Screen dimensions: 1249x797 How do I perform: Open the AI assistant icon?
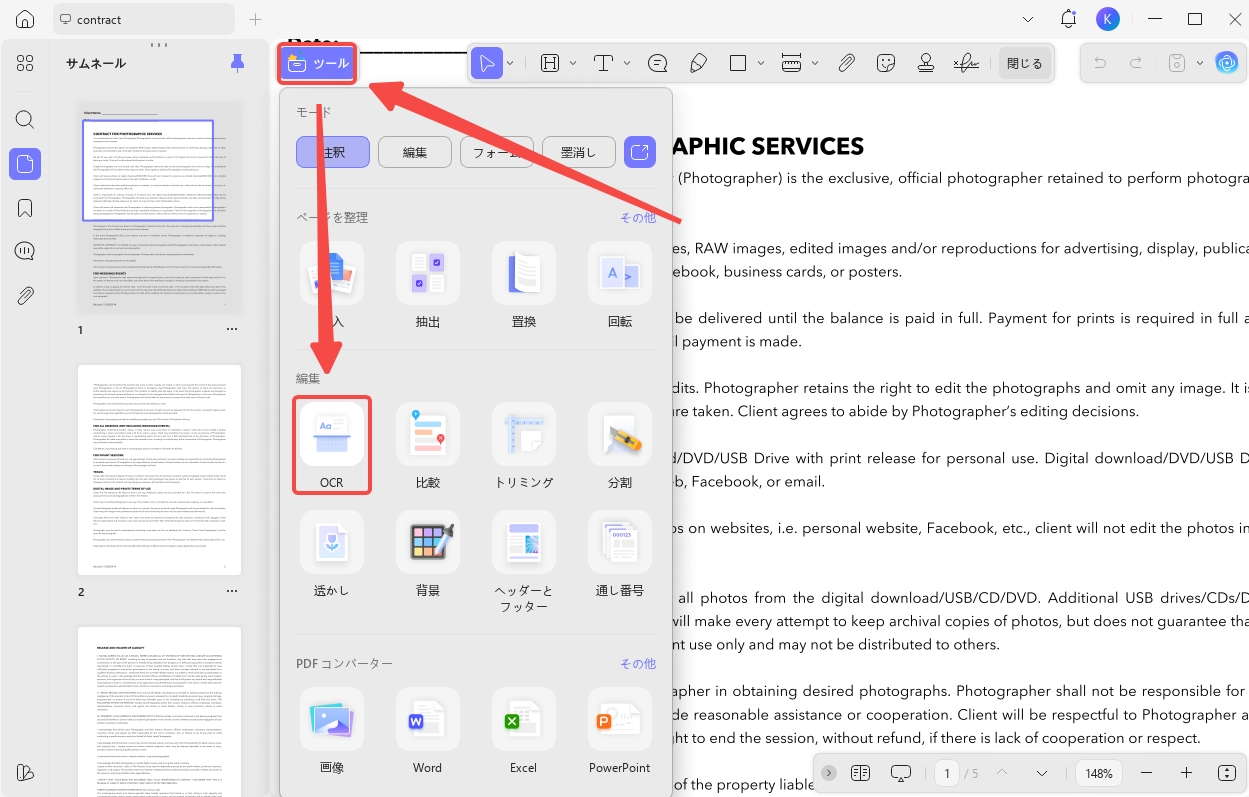coord(1226,63)
